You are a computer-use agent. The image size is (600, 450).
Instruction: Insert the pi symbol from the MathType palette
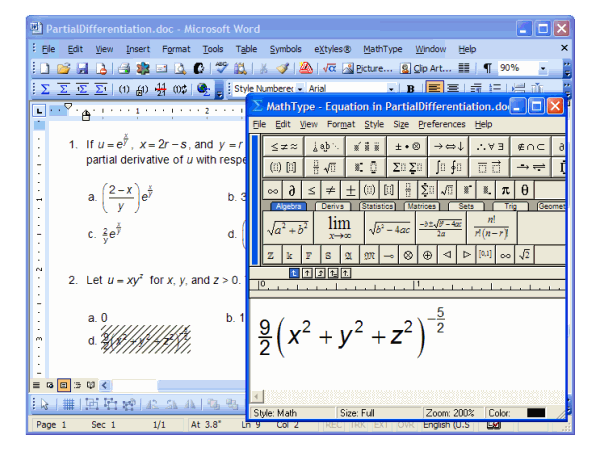[505, 189]
